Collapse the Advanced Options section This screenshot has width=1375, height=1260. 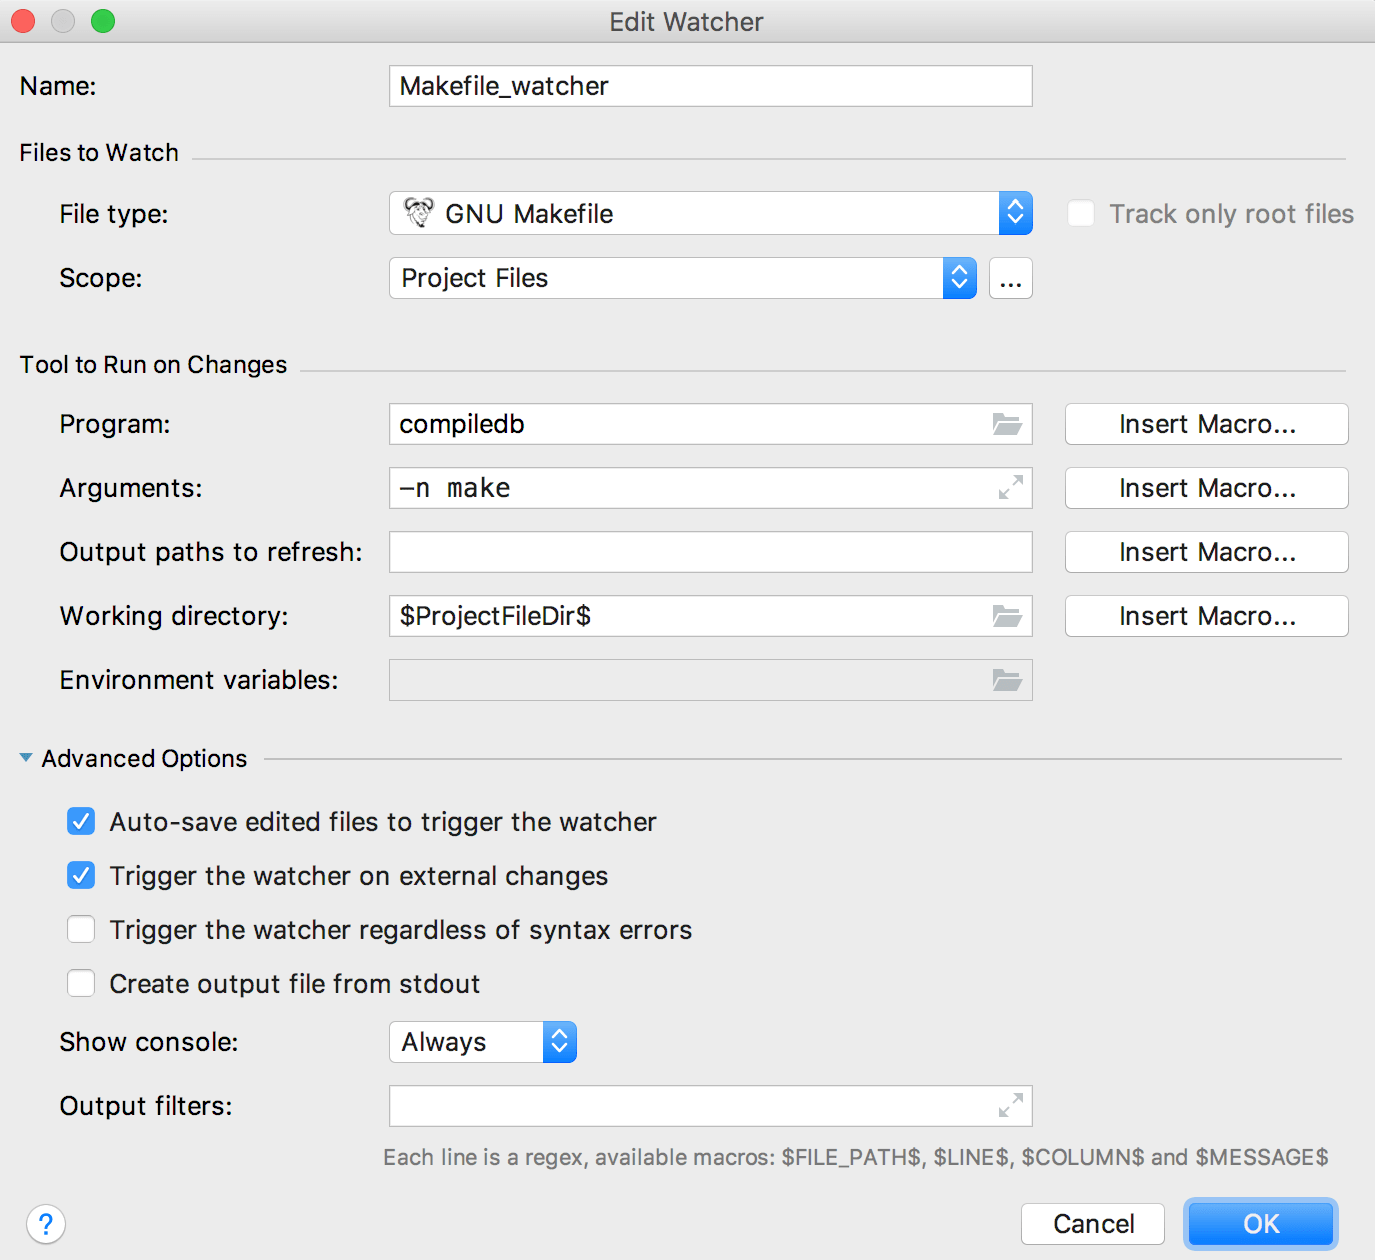tap(26, 759)
